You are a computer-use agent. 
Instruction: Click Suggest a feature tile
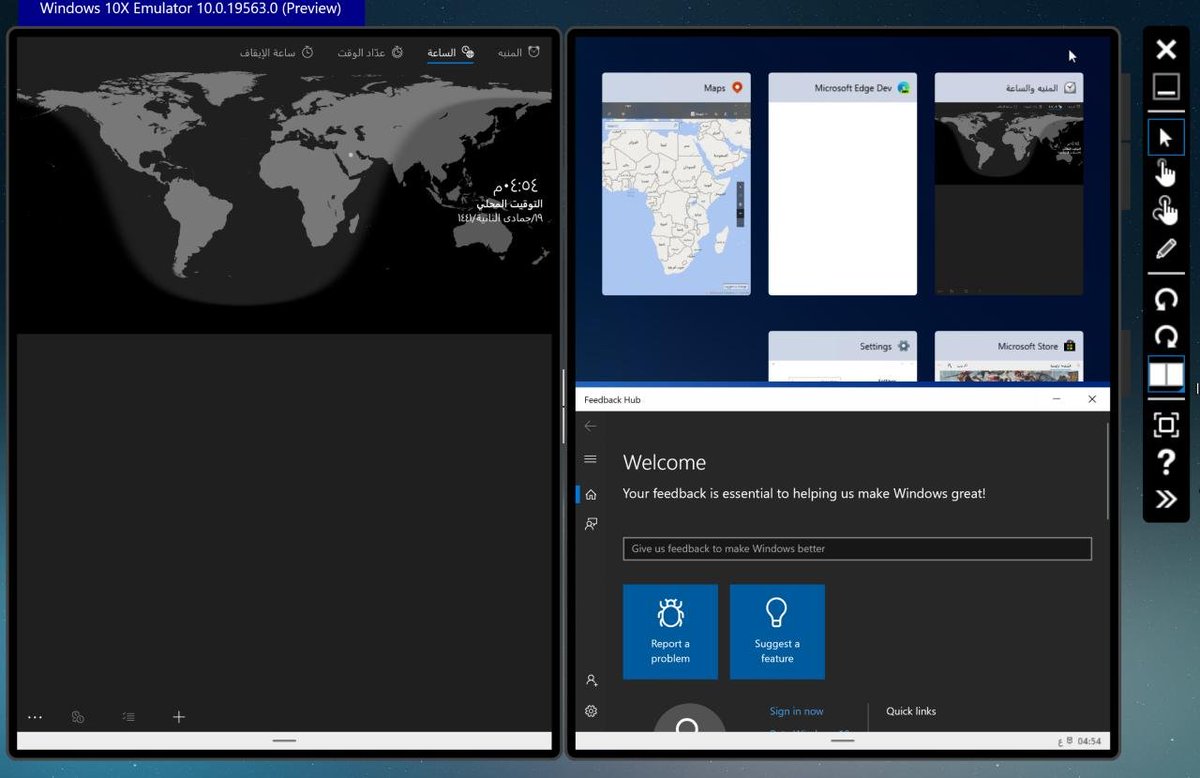[777, 632]
